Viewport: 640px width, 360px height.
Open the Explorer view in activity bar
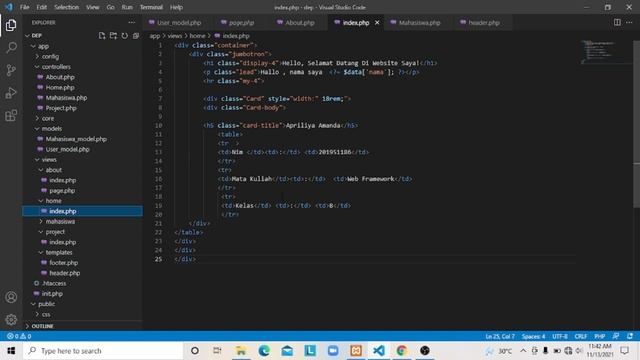(11, 25)
